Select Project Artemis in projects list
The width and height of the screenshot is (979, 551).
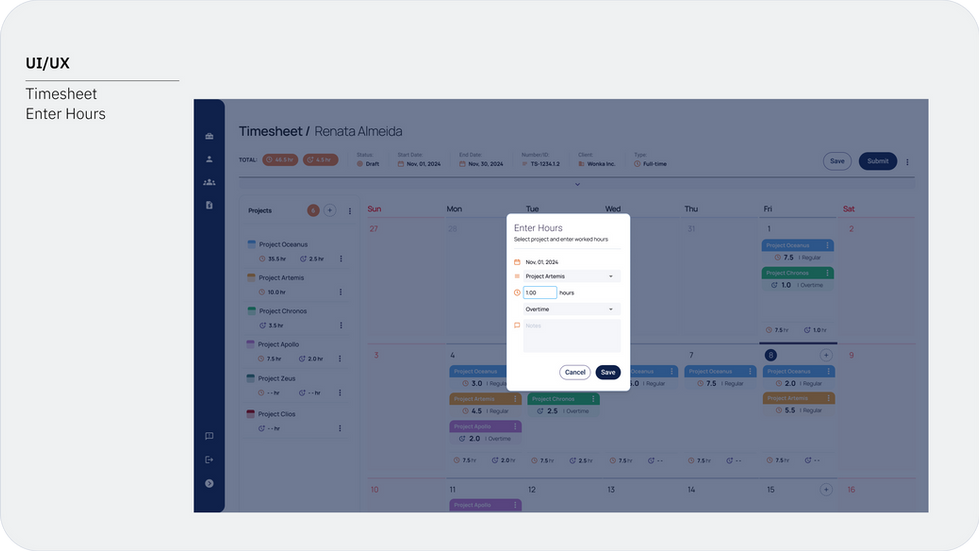[282, 278]
